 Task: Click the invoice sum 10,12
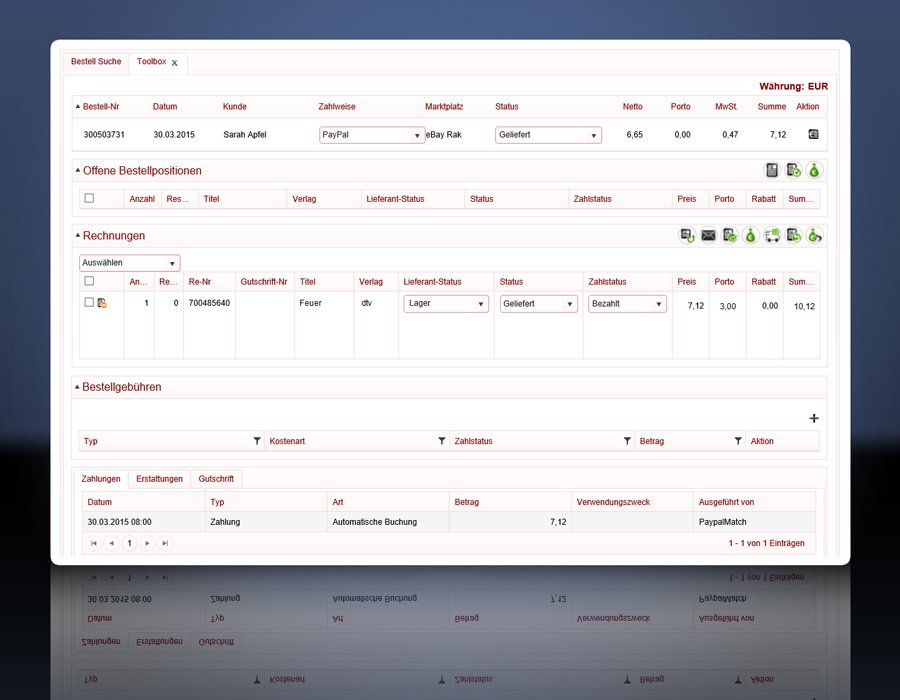804,306
